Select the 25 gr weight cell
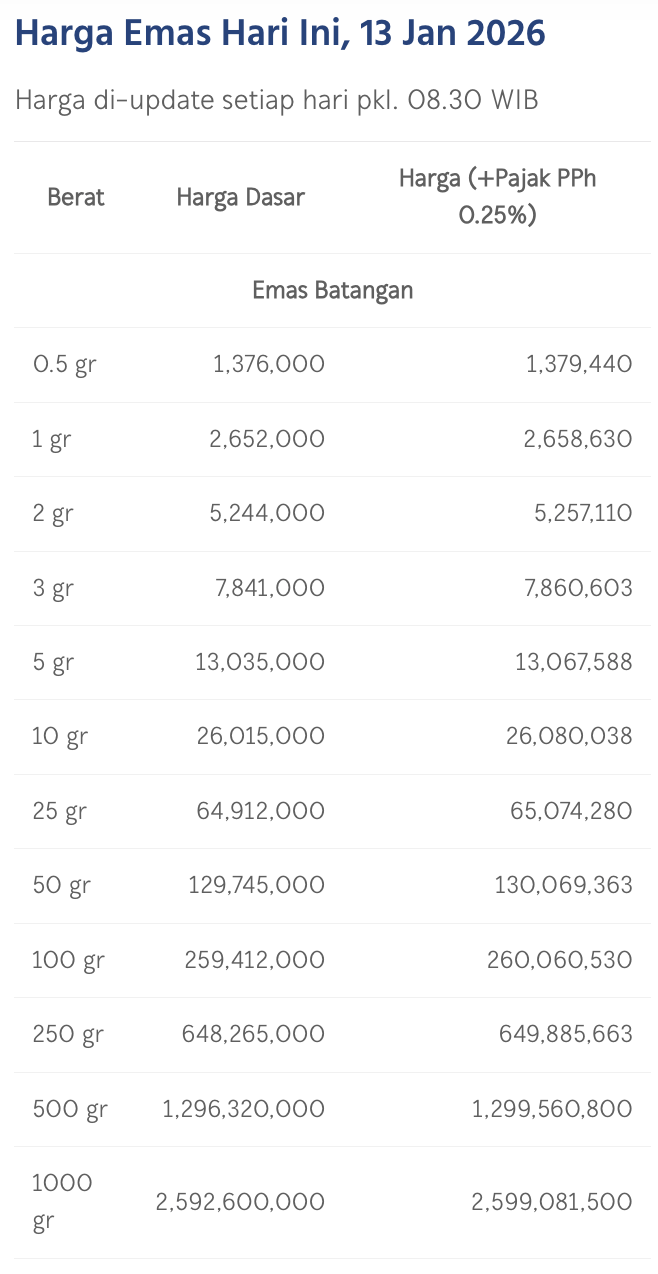The width and height of the screenshot is (658, 1274). click(x=59, y=811)
